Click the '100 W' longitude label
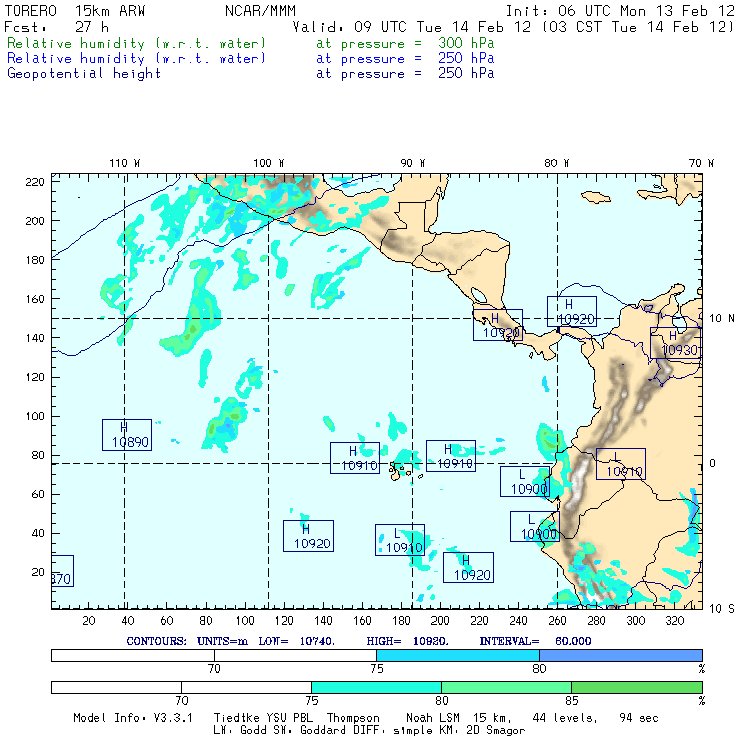The width and height of the screenshot is (740, 740). point(269,163)
